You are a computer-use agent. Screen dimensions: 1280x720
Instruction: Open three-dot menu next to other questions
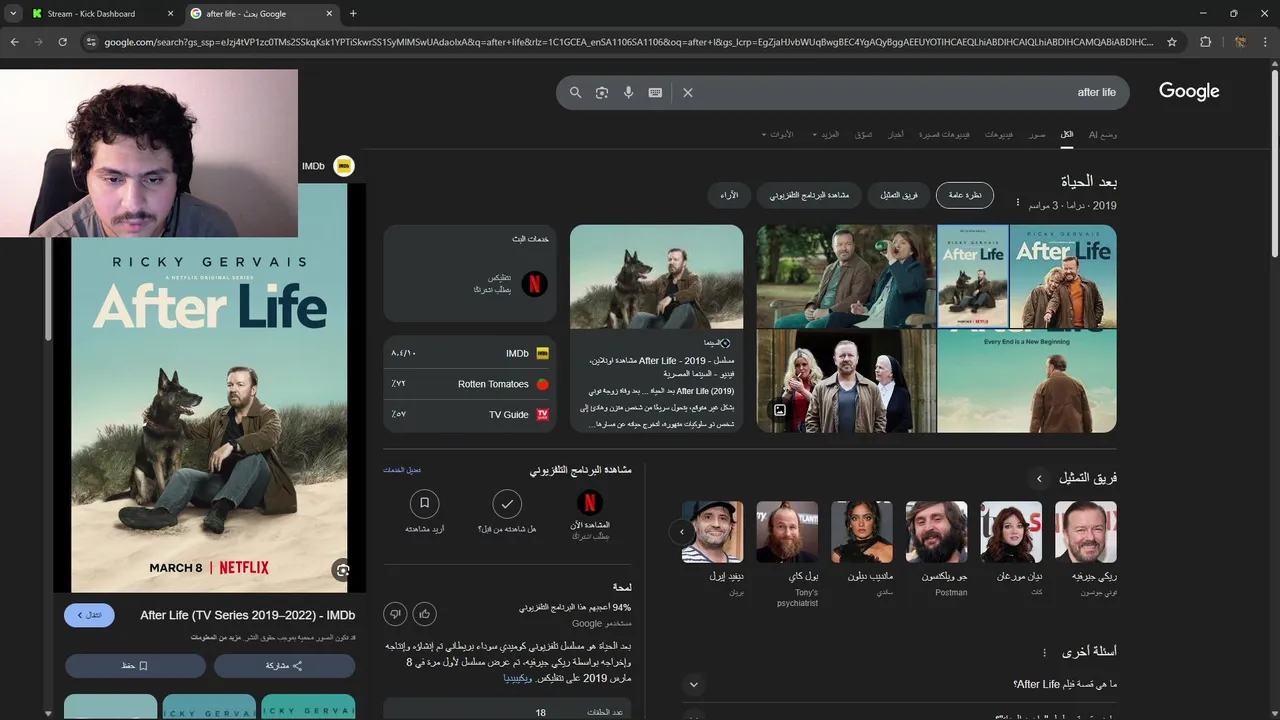[x=1044, y=652]
